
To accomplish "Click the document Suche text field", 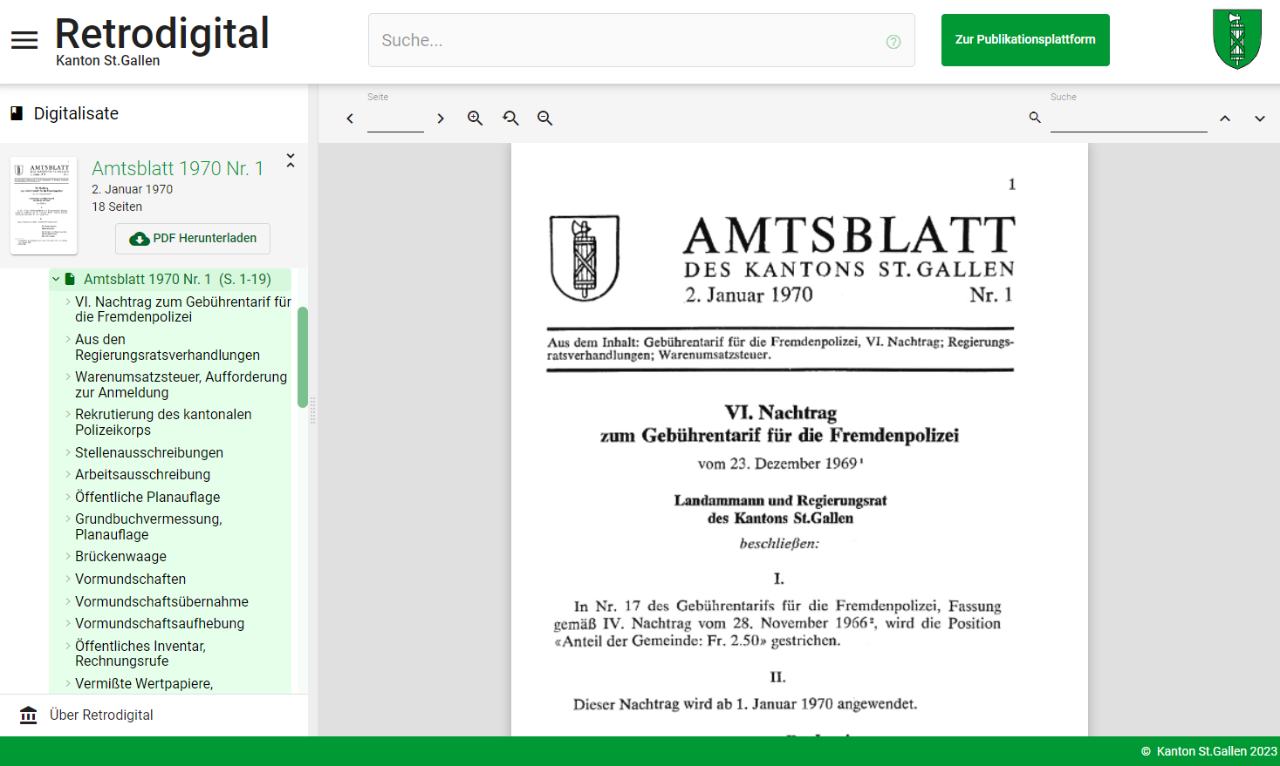I will (x=1128, y=119).
